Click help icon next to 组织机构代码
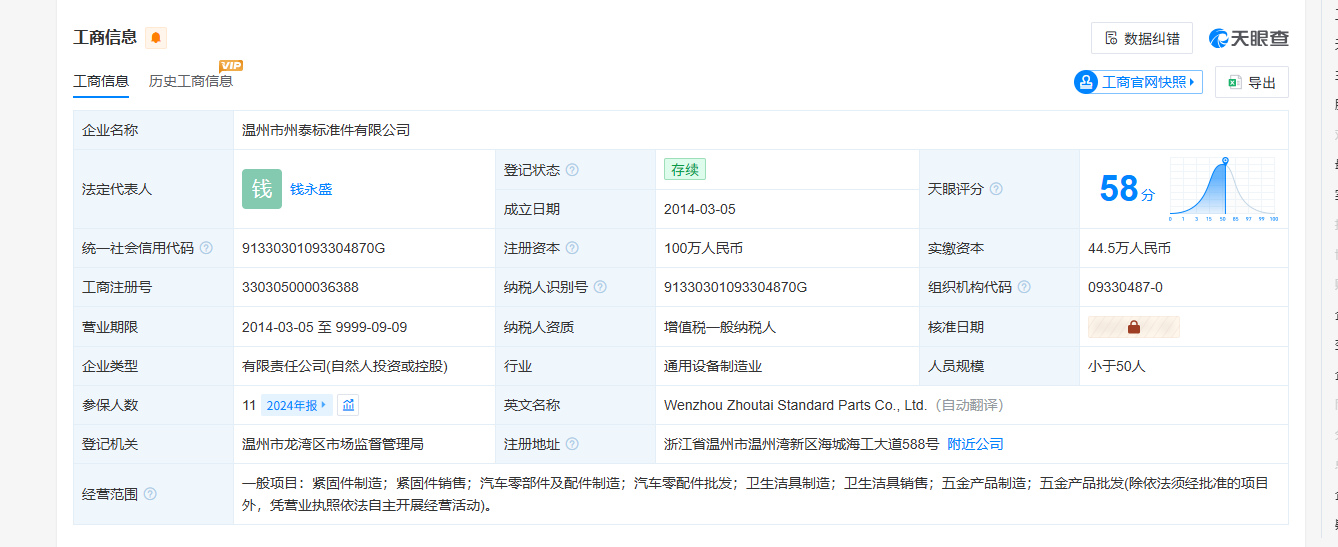The image size is (1338, 547). pyautogui.click(x=1024, y=287)
